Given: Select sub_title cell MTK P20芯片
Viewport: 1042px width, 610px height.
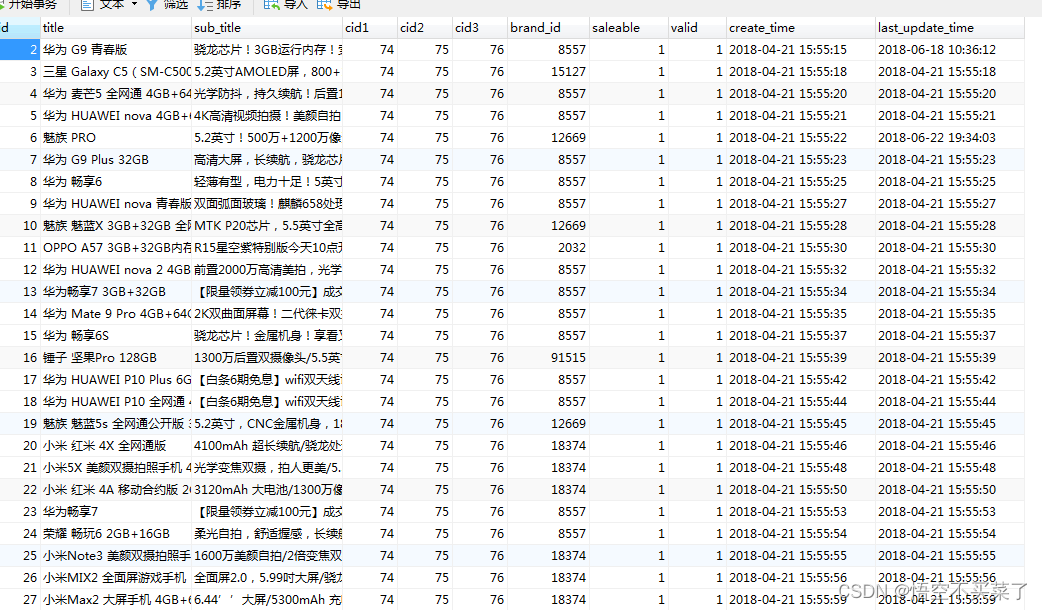Looking at the screenshot, I should (267, 226).
